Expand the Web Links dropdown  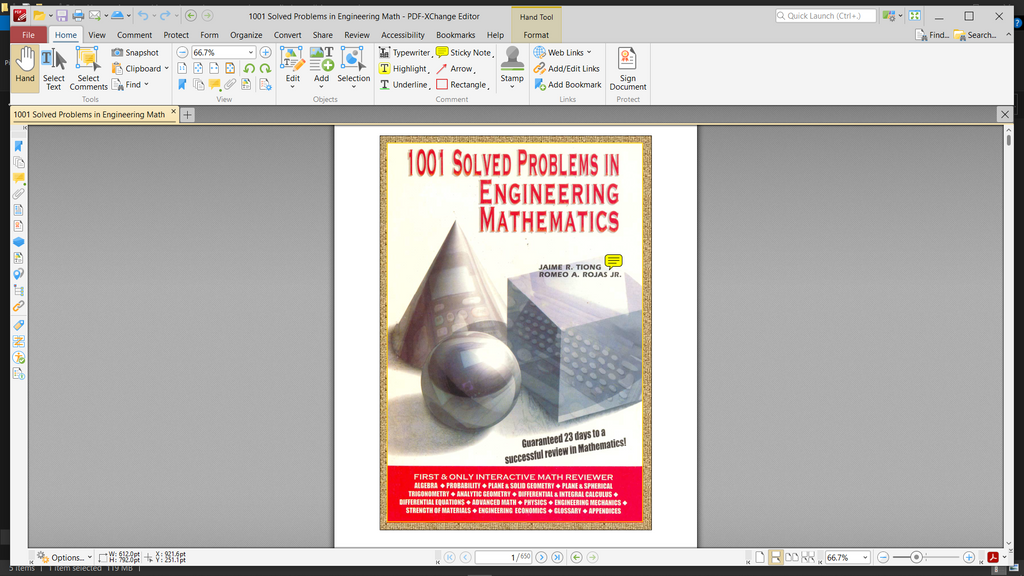pos(589,52)
